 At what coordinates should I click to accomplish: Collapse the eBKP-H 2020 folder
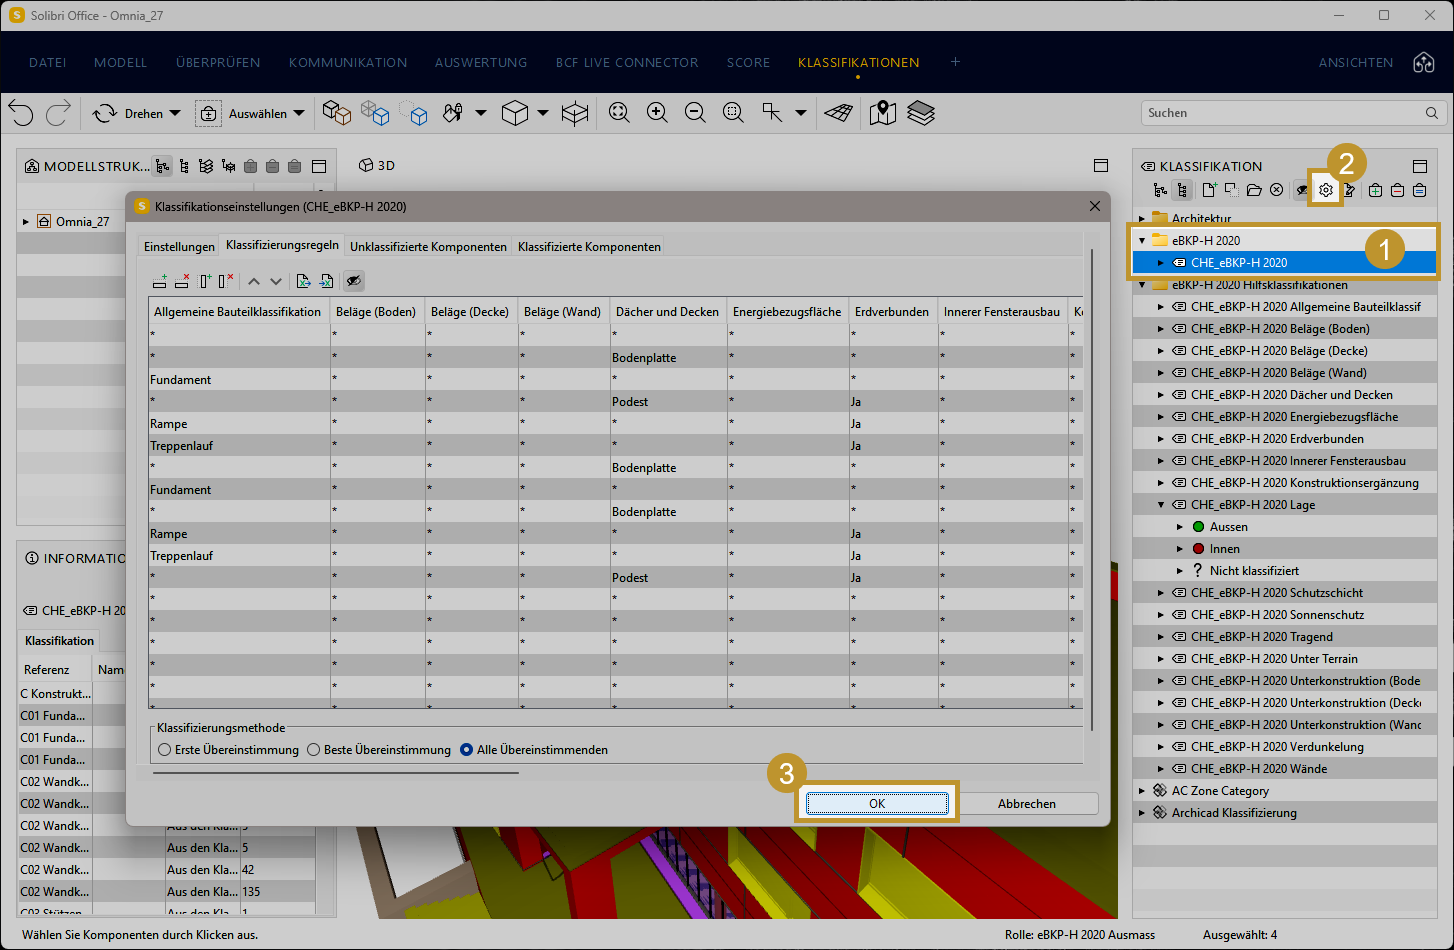(x=1142, y=240)
